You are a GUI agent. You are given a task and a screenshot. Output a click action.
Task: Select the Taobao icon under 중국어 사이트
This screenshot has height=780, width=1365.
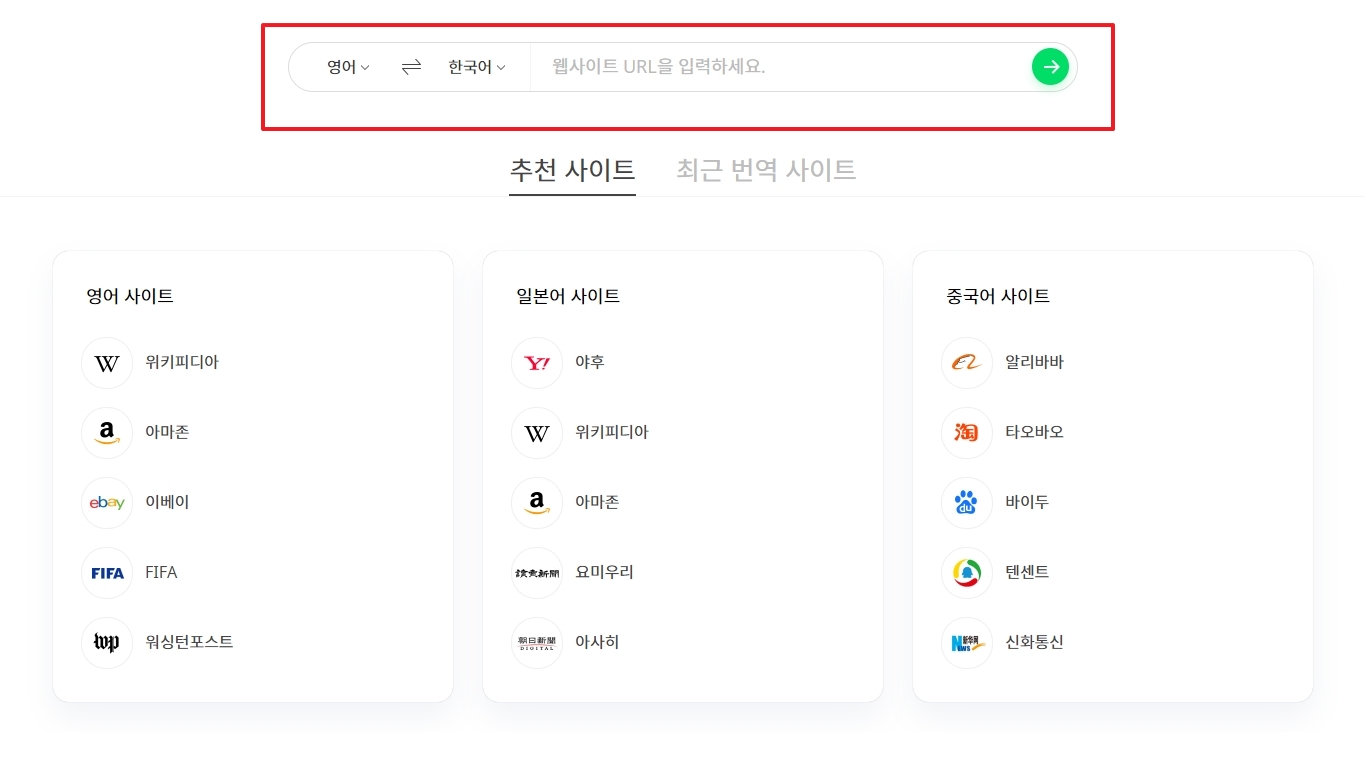point(966,433)
